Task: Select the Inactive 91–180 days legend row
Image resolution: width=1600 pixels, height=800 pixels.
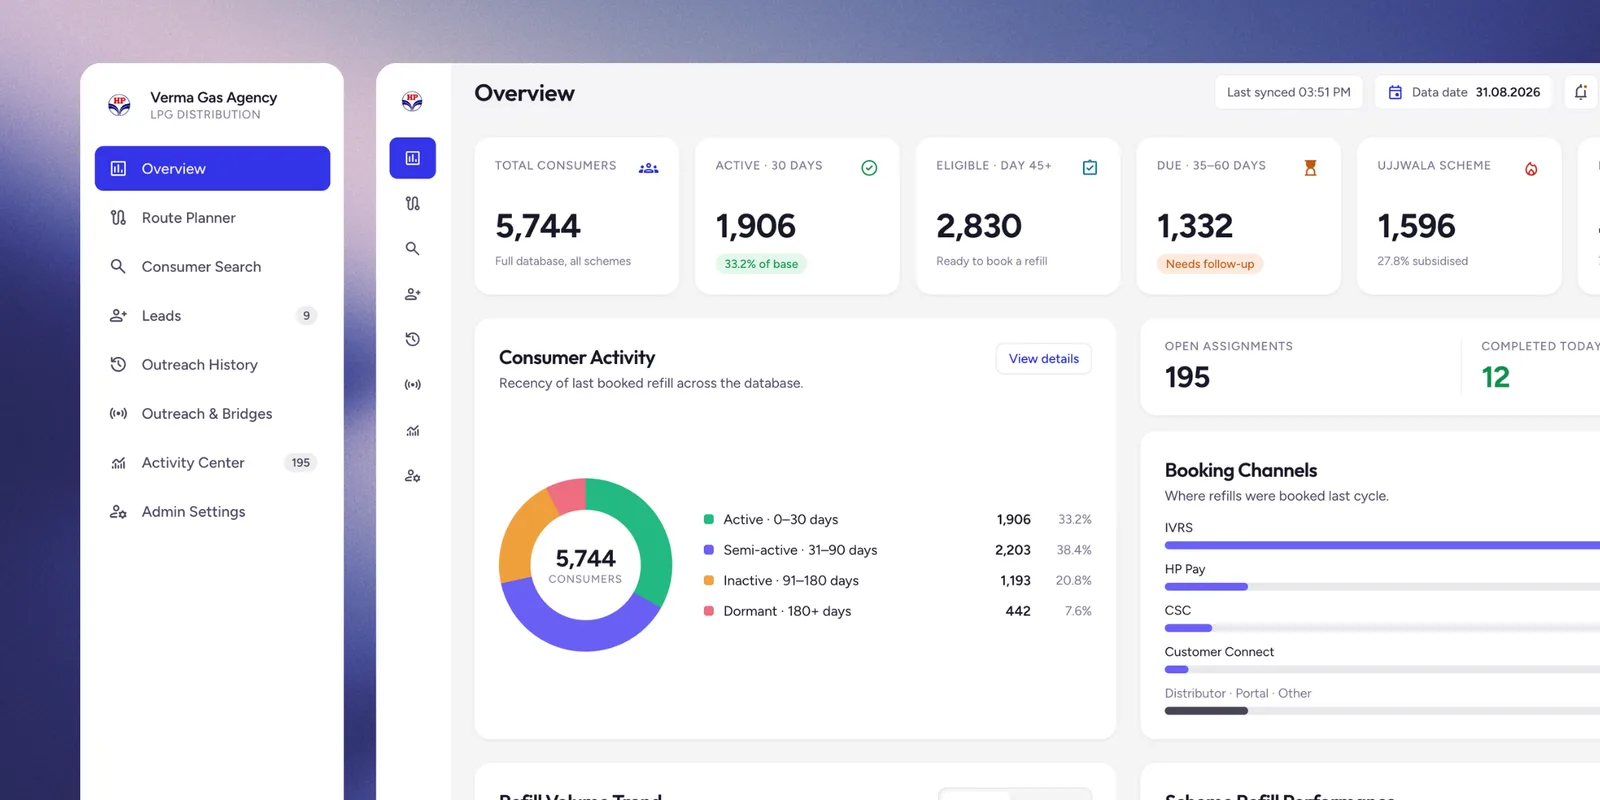Action: tap(897, 580)
